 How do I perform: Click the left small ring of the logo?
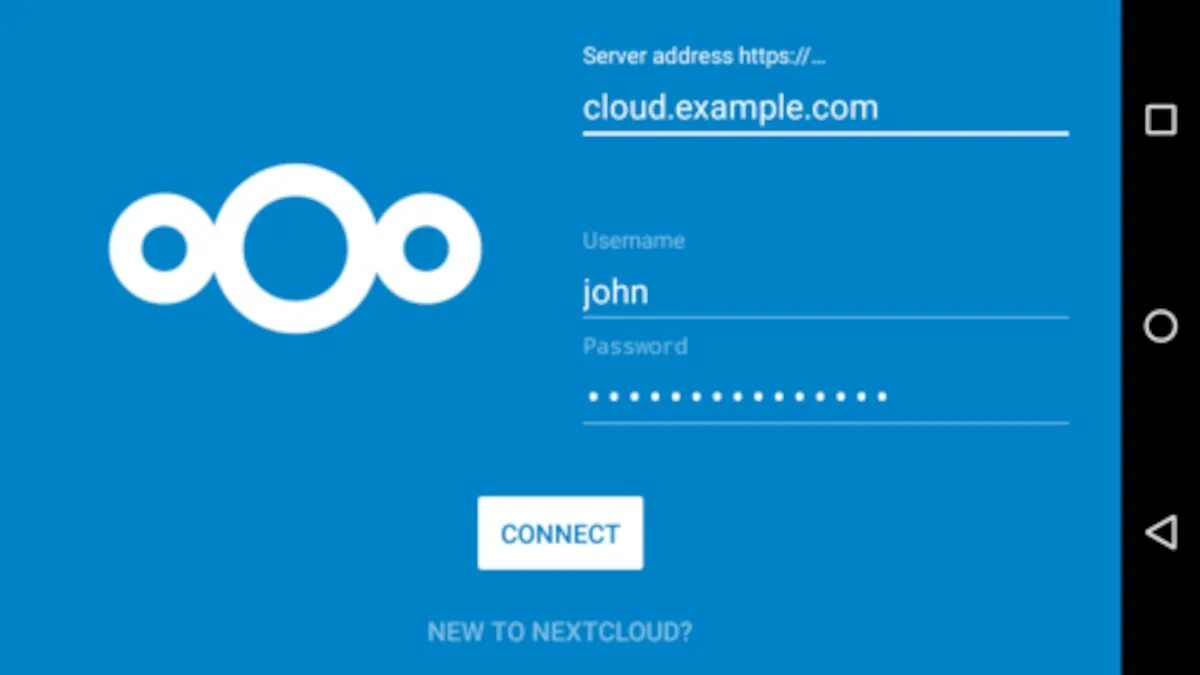(x=164, y=249)
